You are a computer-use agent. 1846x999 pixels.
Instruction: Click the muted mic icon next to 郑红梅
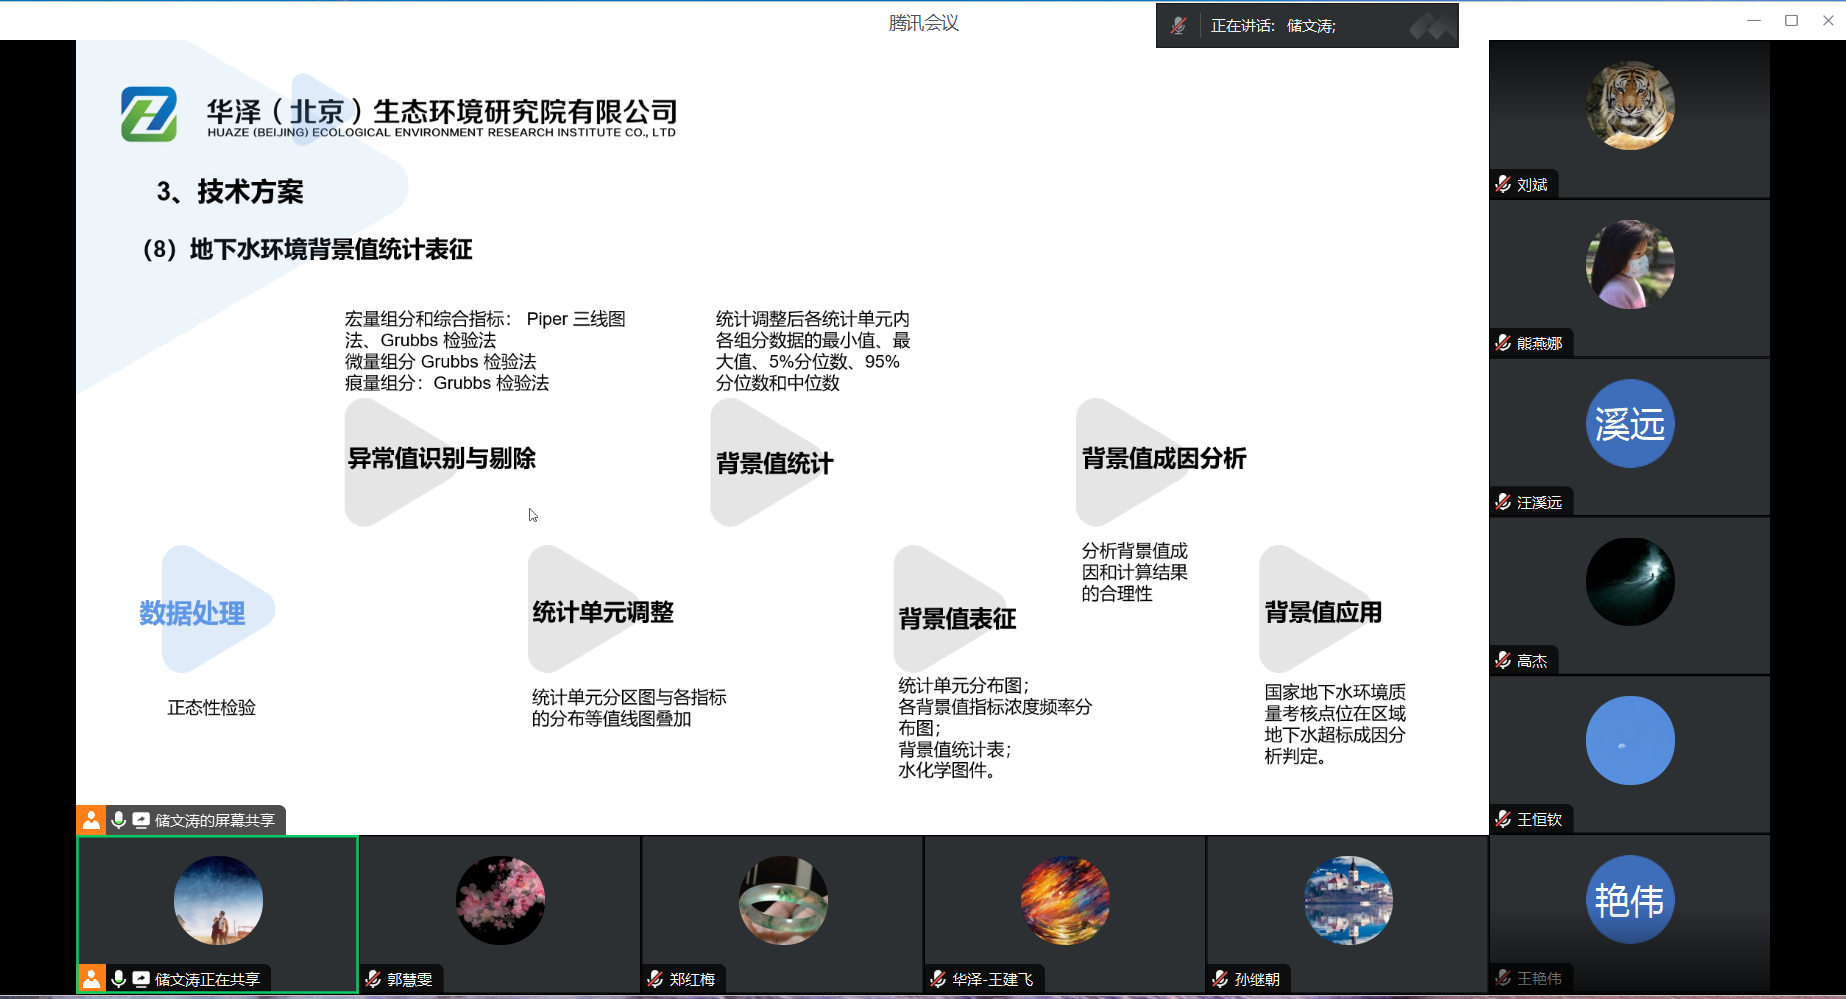click(x=656, y=979)
